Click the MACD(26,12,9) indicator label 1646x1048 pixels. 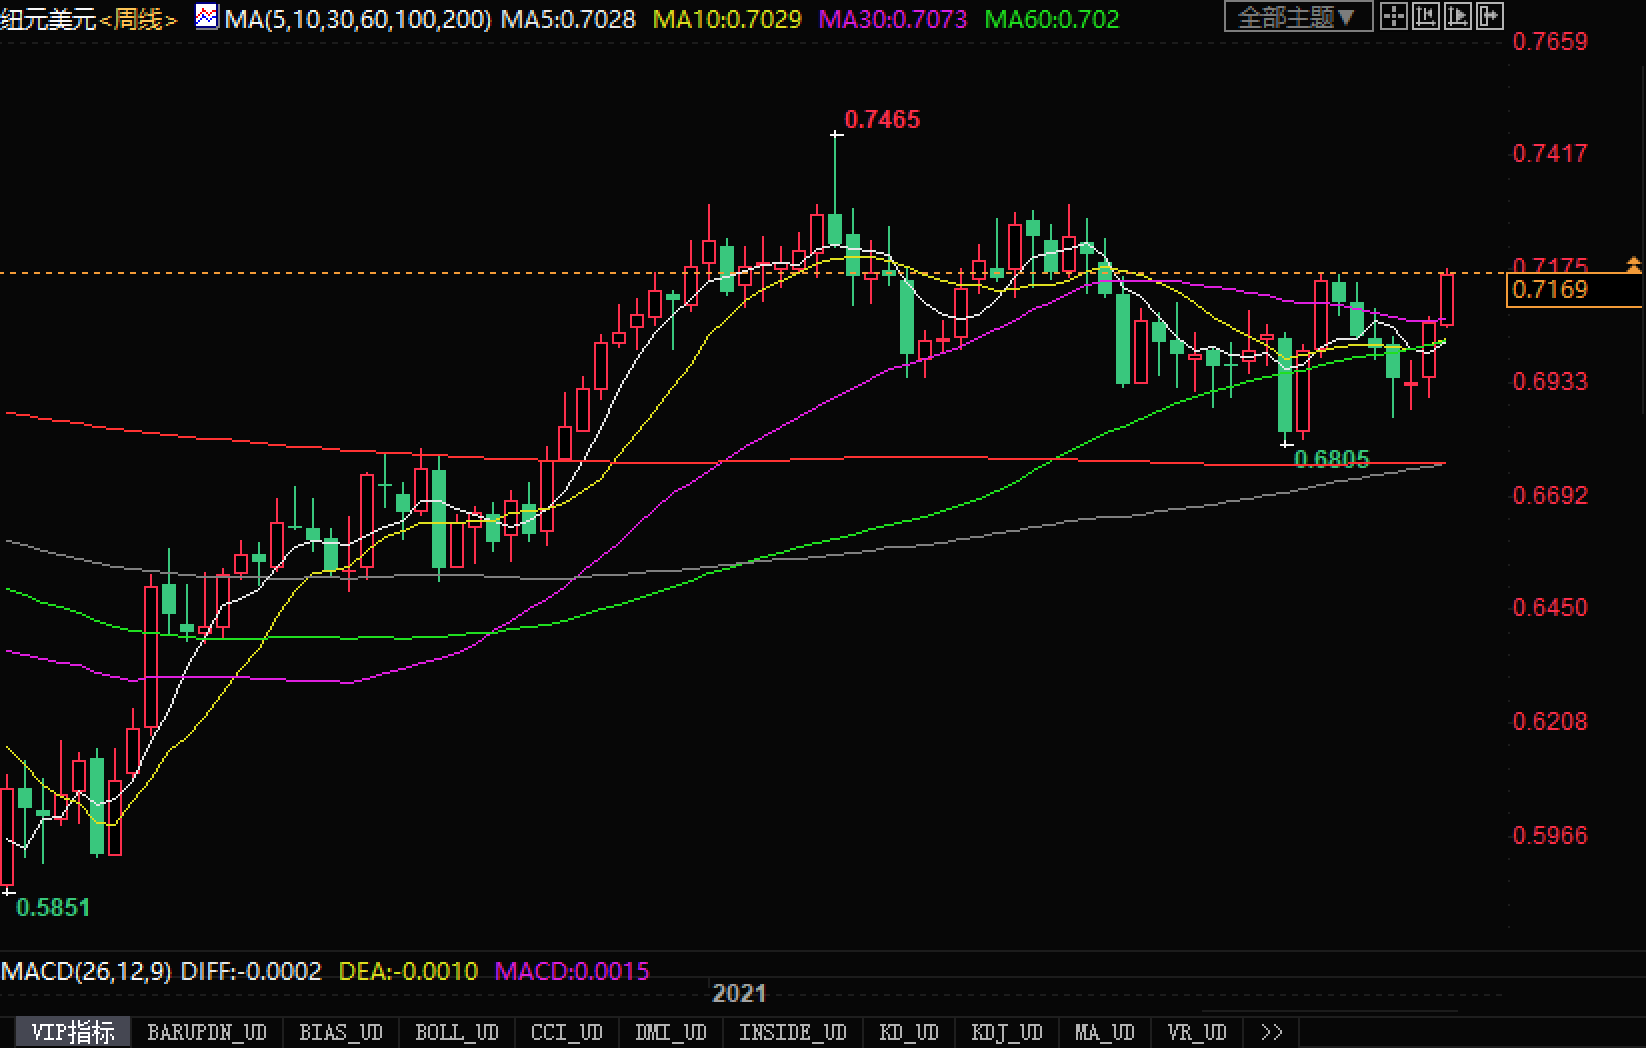(x=86, y=971)
